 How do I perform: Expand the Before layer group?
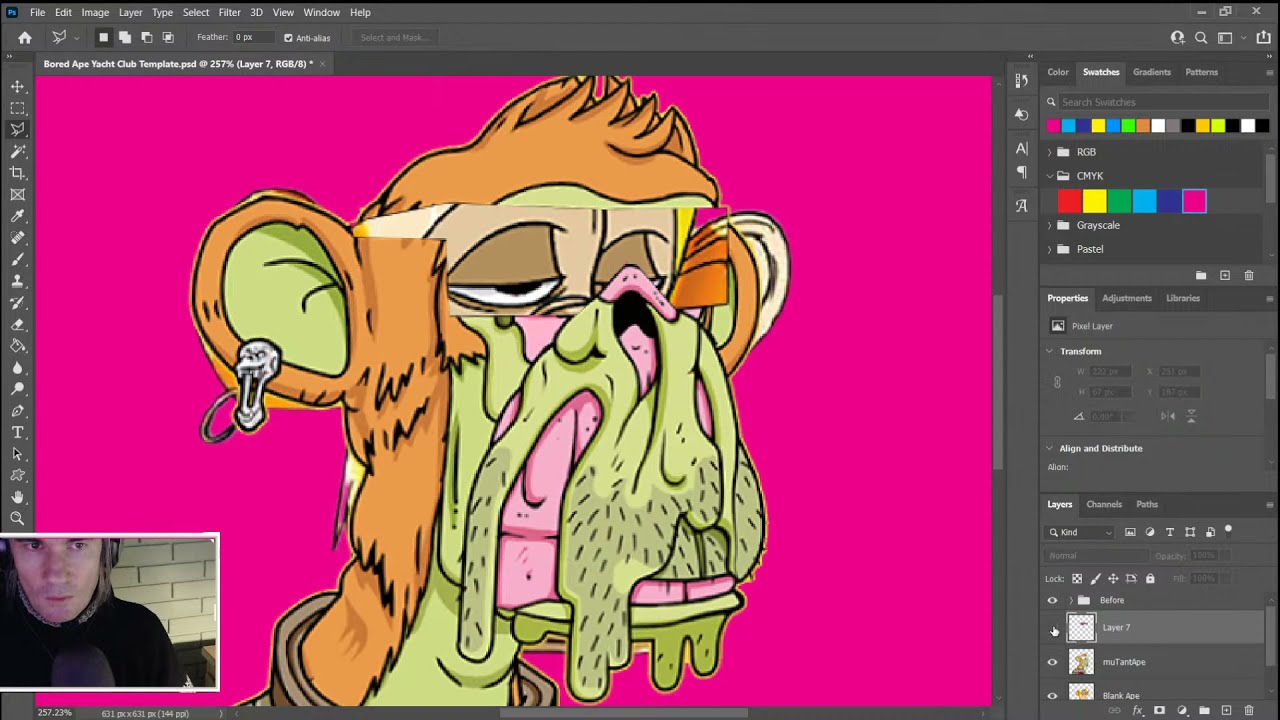pyautogui.click(x=1070, y=600)
